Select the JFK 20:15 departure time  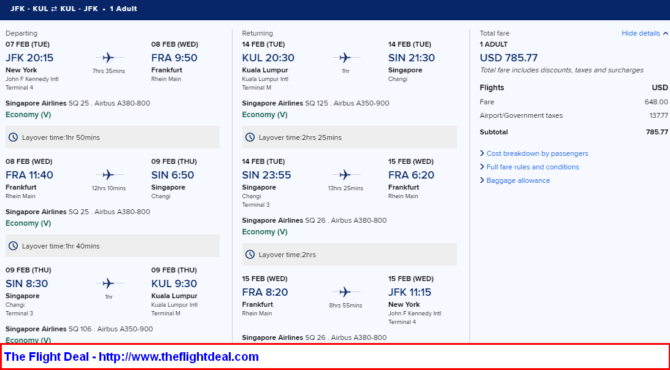[29, 58]
